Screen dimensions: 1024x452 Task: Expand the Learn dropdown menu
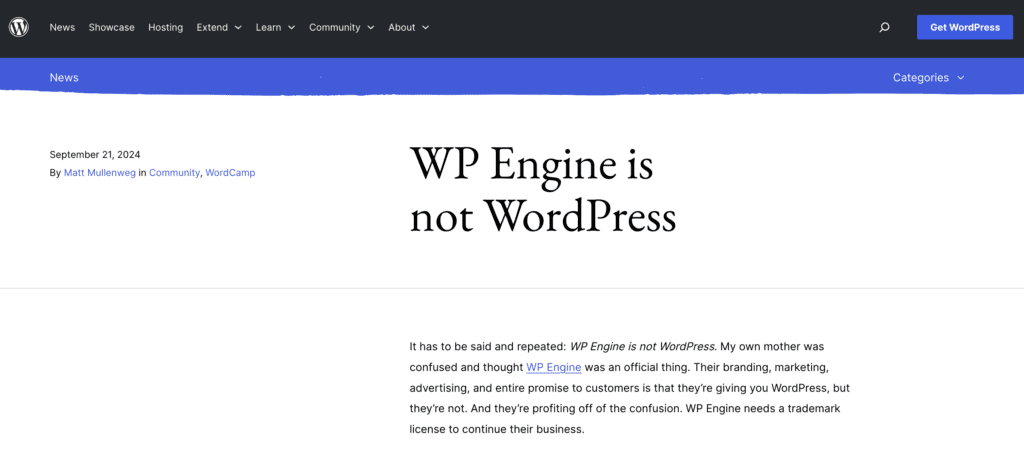click(x=276, y=27)
